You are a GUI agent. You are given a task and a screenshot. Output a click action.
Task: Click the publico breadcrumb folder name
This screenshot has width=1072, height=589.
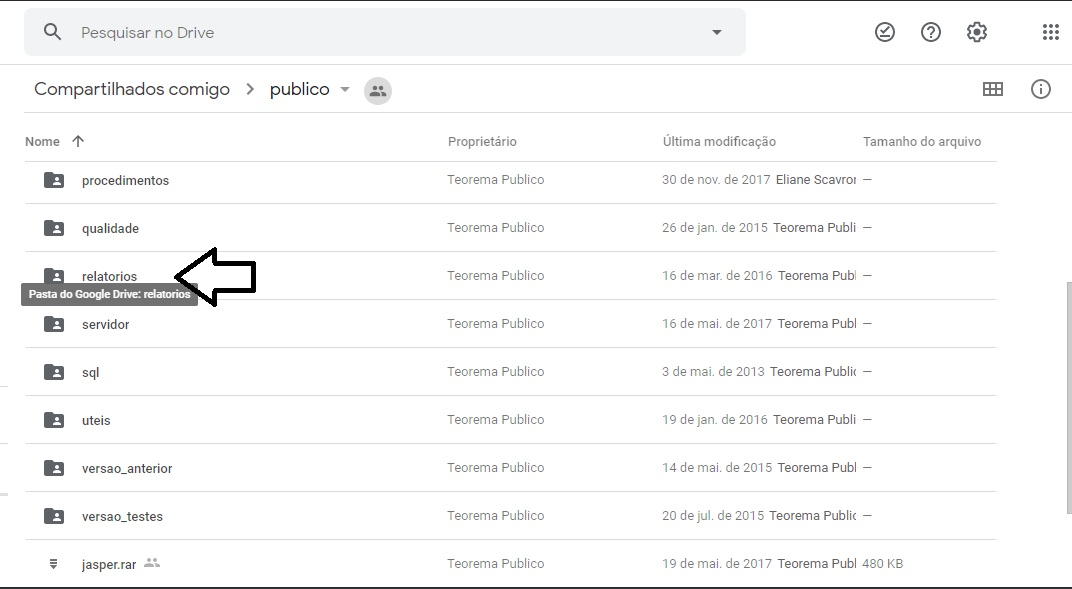[x=299, y=90]
